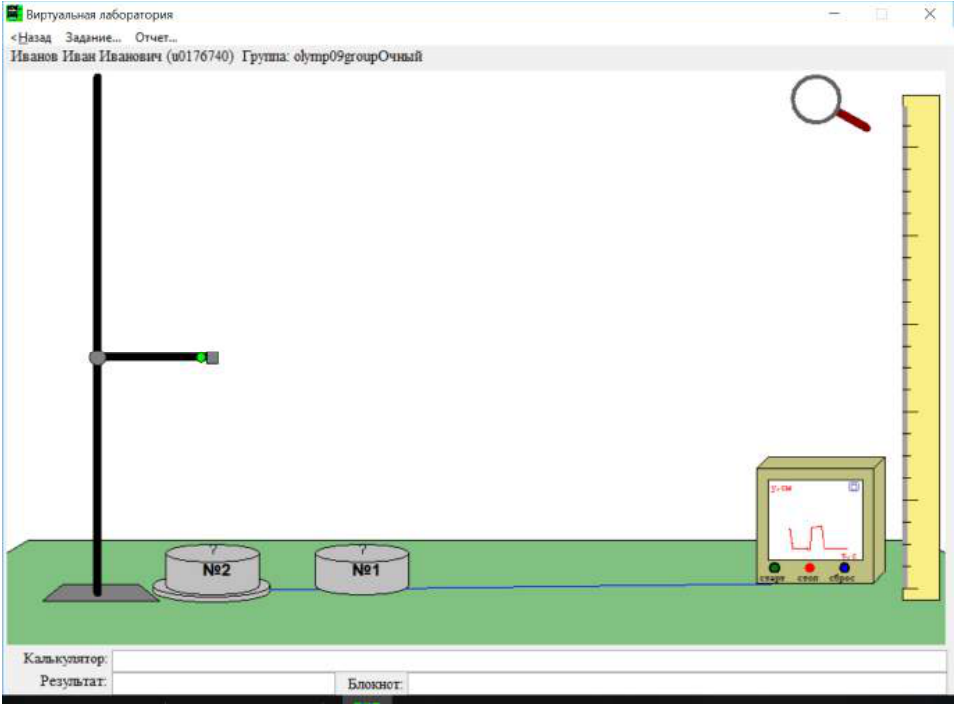Image resolution: width=956 pixels, height=706 pixels.
Task: Focus the Результат input field
Action: tap(224, 683)
